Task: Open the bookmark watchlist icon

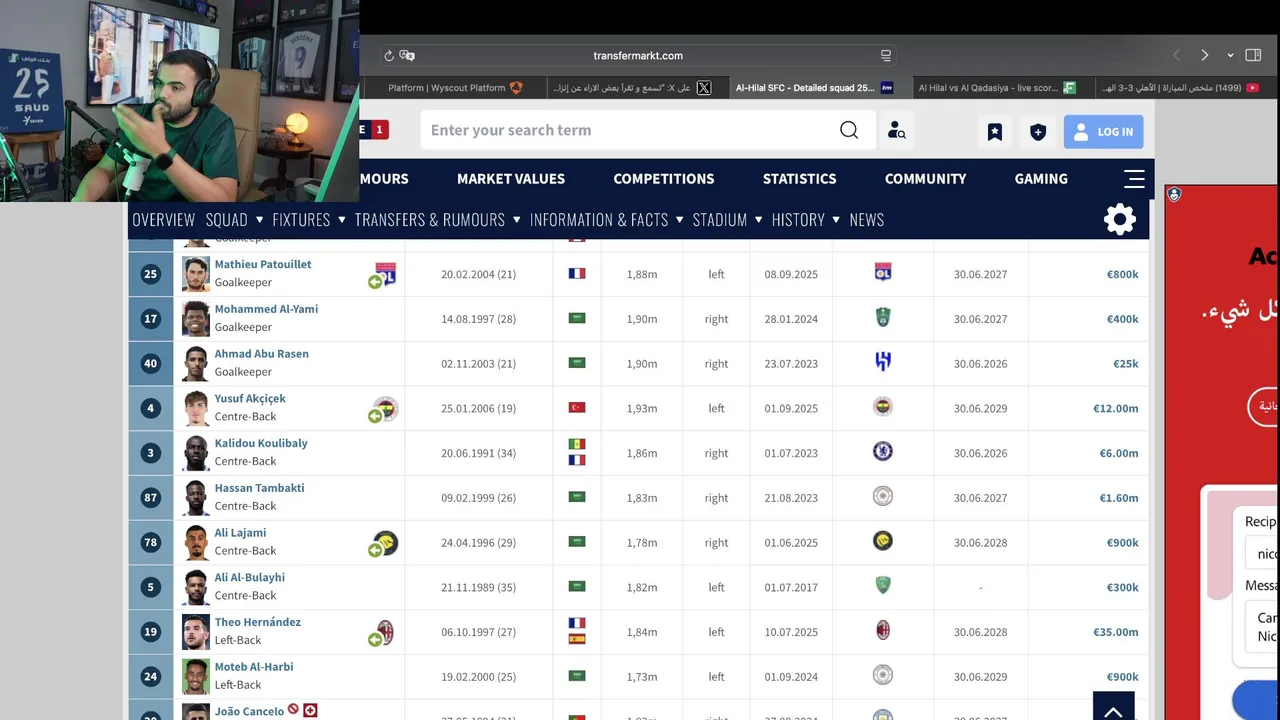Action: click(x=995, y=132)
